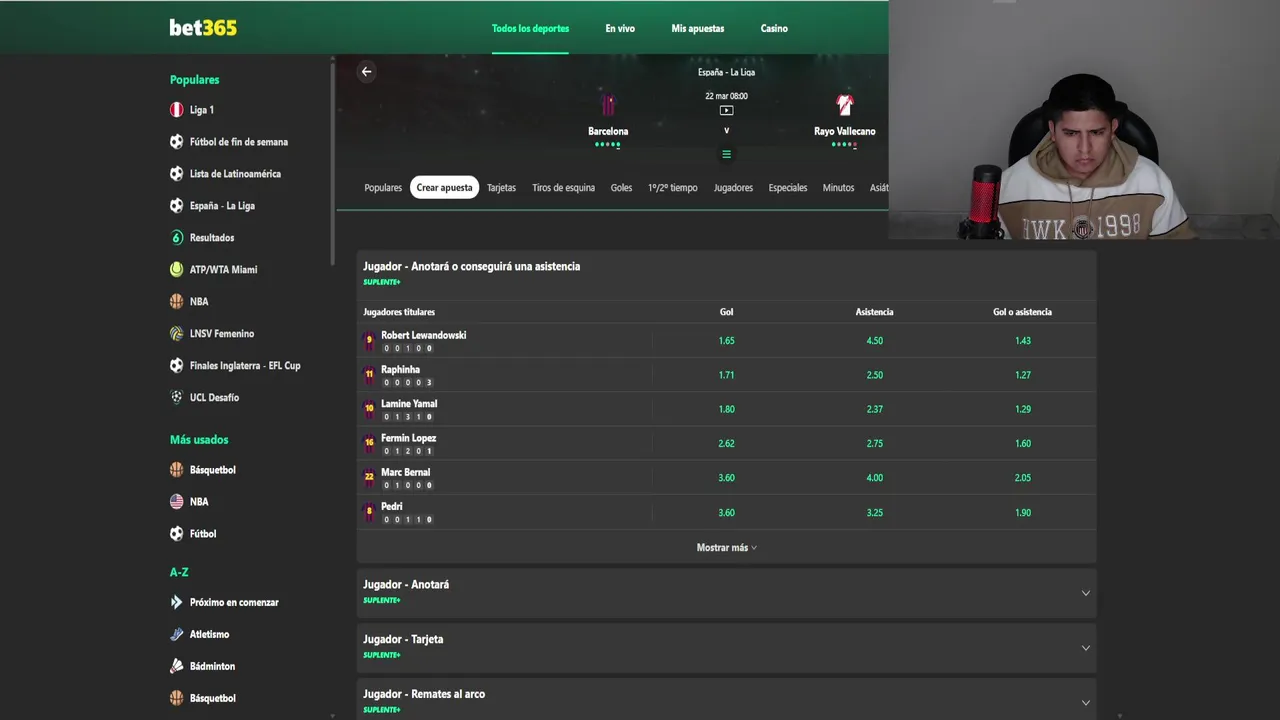This screenshot has height=720, width=1280.
Task: Switch to the Tiros de esquina tab
Action: pyautogui.click(x=563, y=188)
